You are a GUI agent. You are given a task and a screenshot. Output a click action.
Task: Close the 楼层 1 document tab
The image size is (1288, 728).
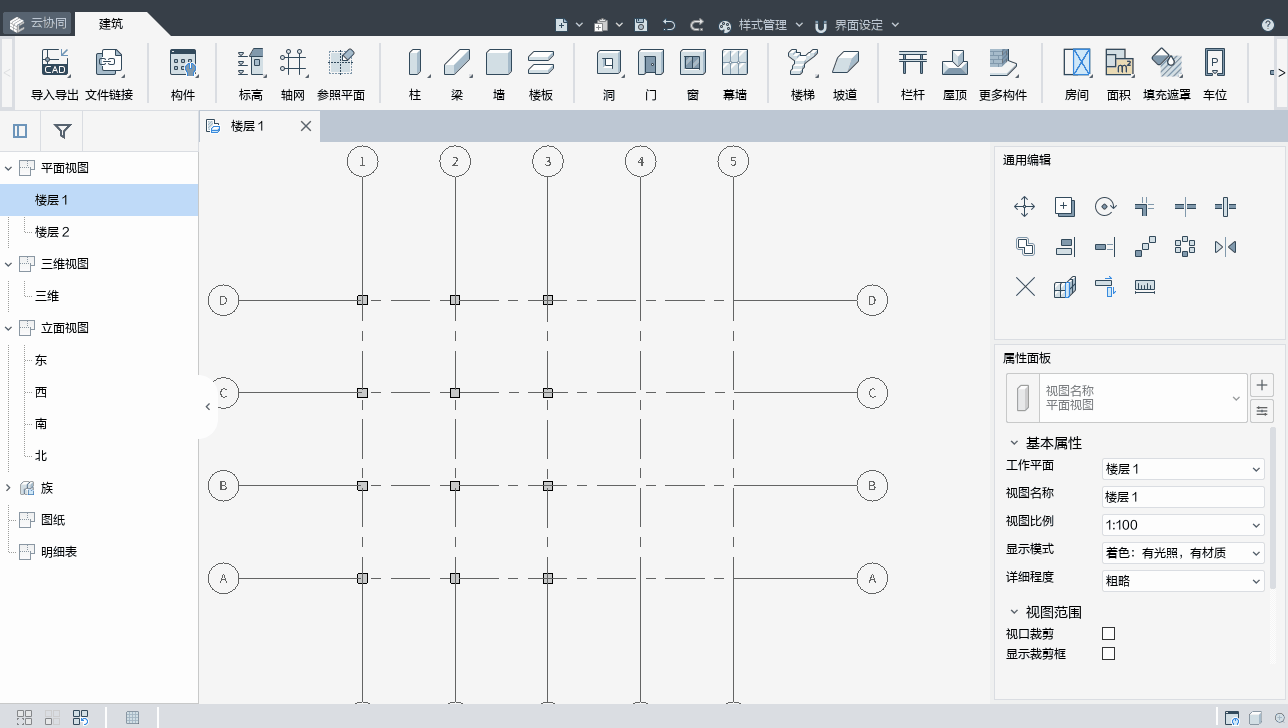click(x=306, y=126)
